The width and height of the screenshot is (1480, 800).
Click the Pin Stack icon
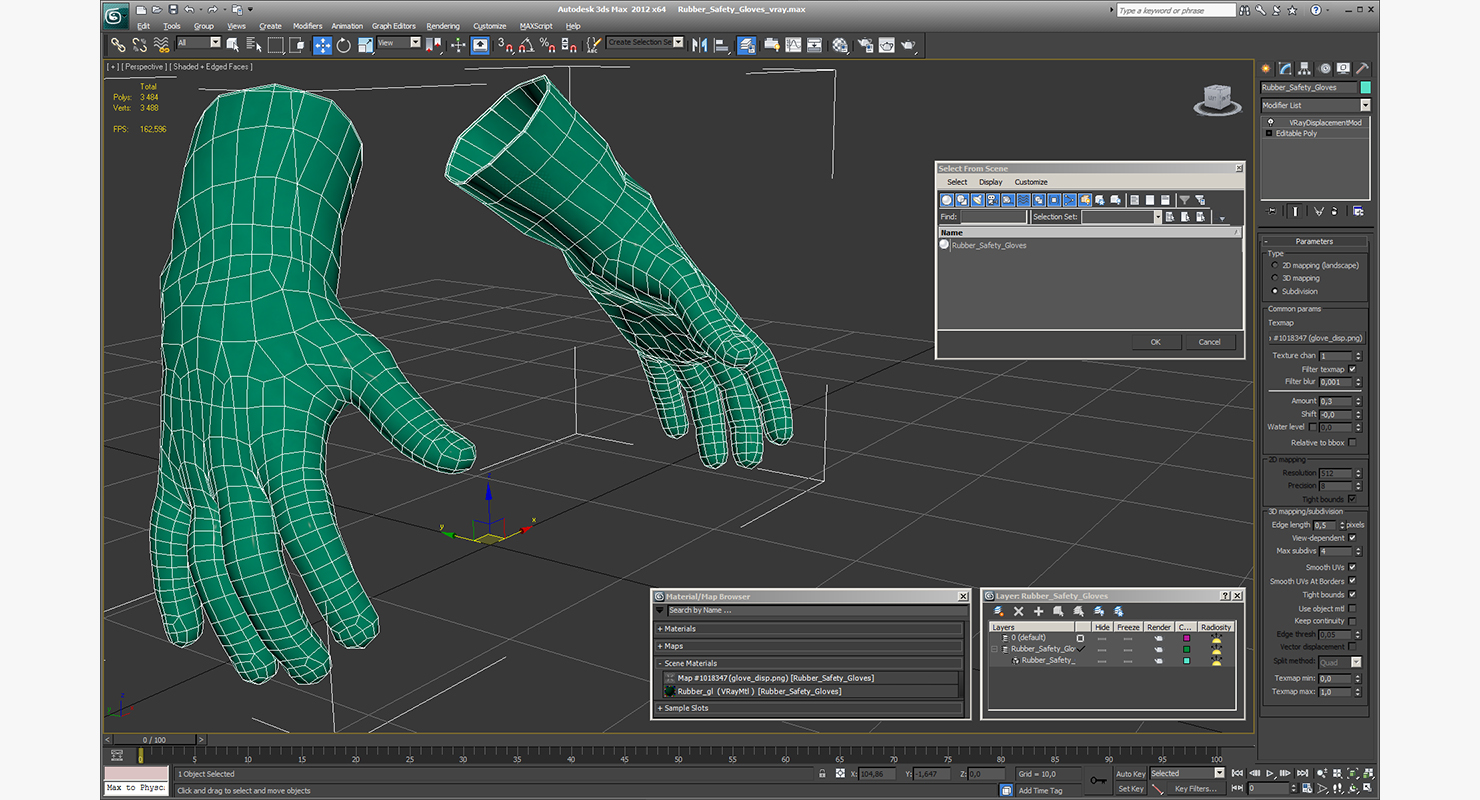point(1272,211)
